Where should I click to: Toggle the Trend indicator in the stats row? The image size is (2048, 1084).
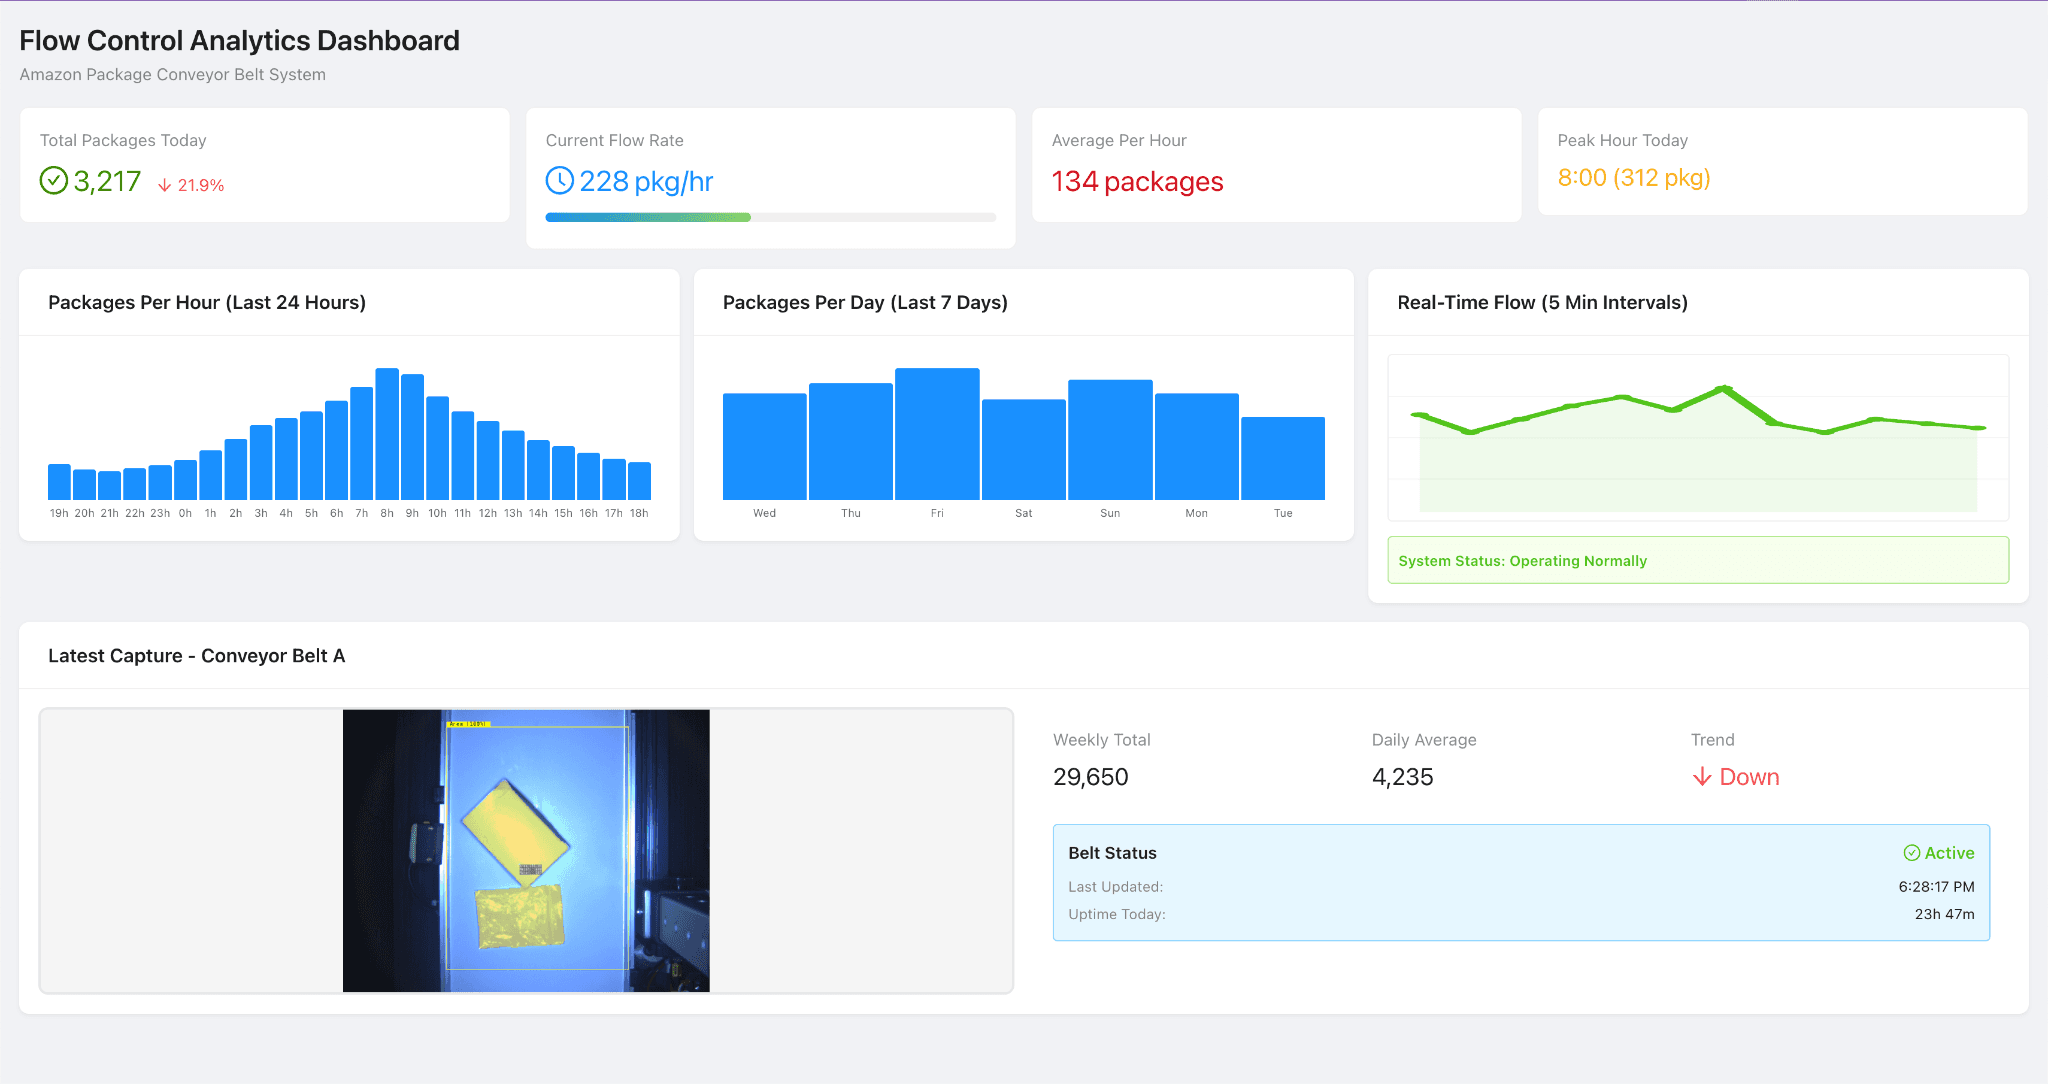[1735, 776]
